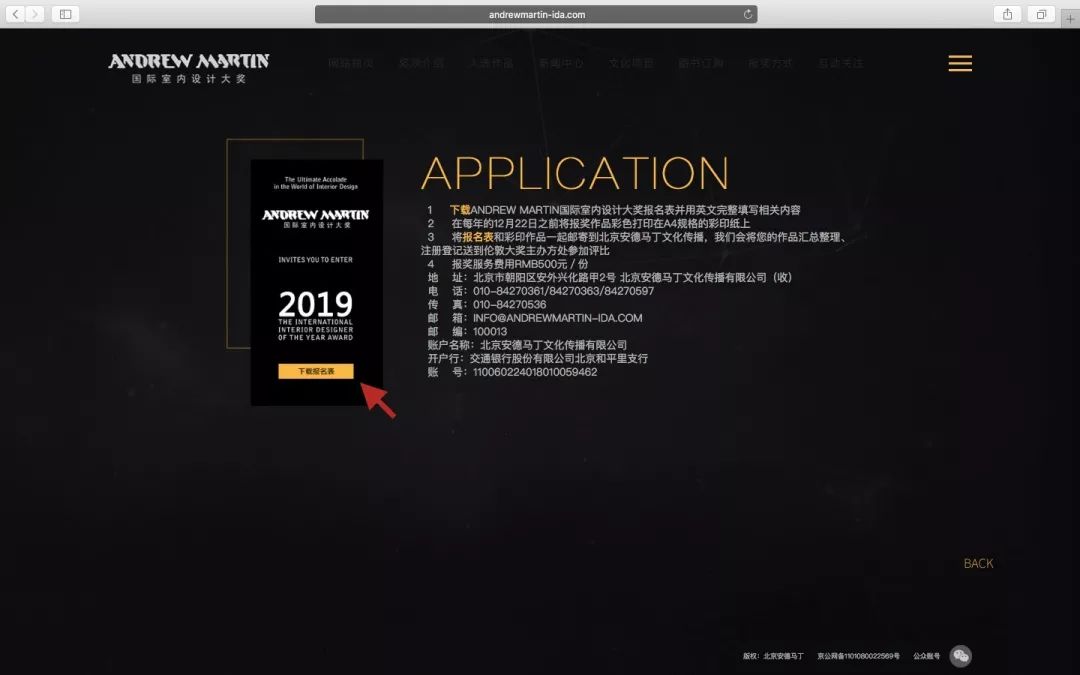
Task: Click 'INVITES YOU TO ENTER' text on card
Action: [x=315, y=260]
